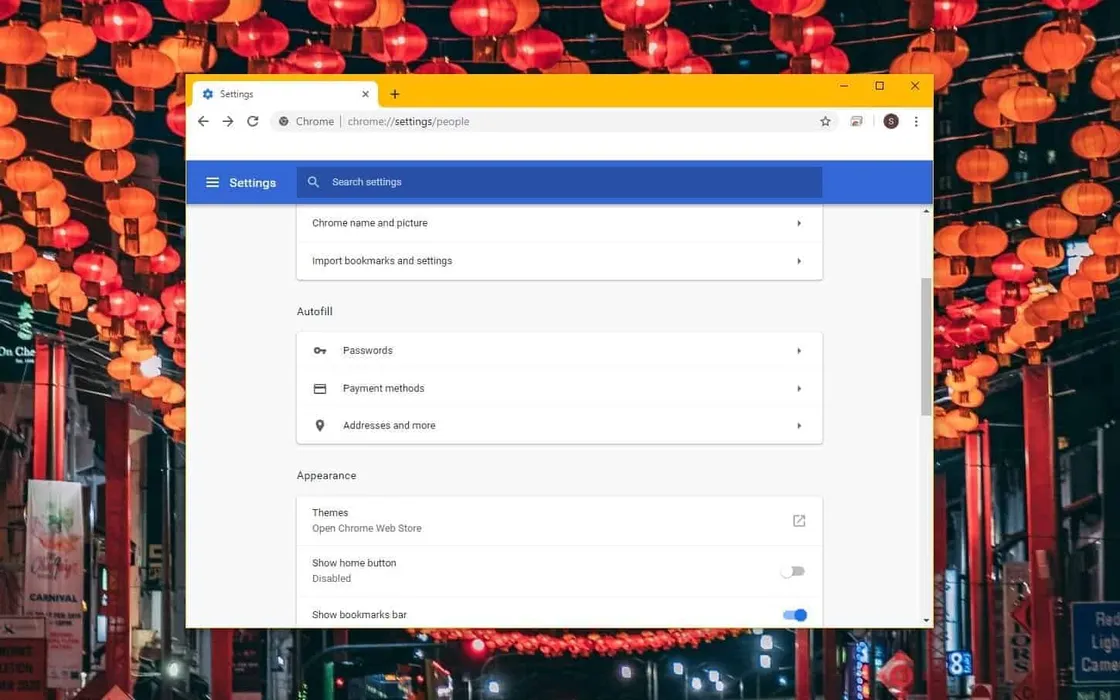Image resolution: width=1120 pixels, height=700 pixels.
Task: Open a new tab with the plus button
Action: click(394, 93)
